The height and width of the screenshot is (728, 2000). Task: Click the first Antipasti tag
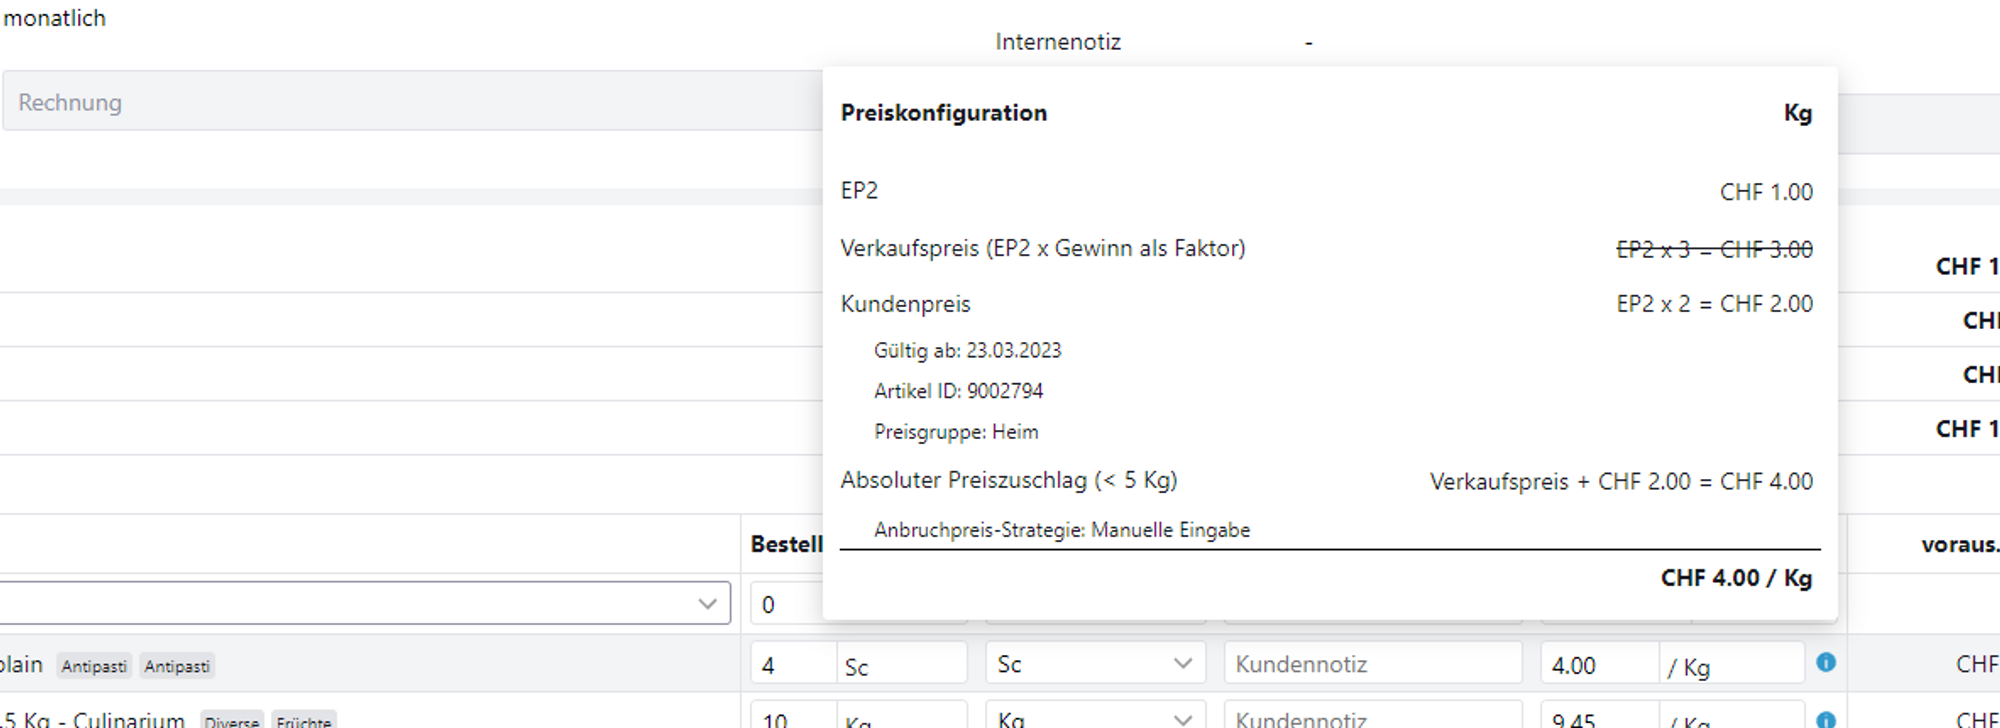coord(94,666)
